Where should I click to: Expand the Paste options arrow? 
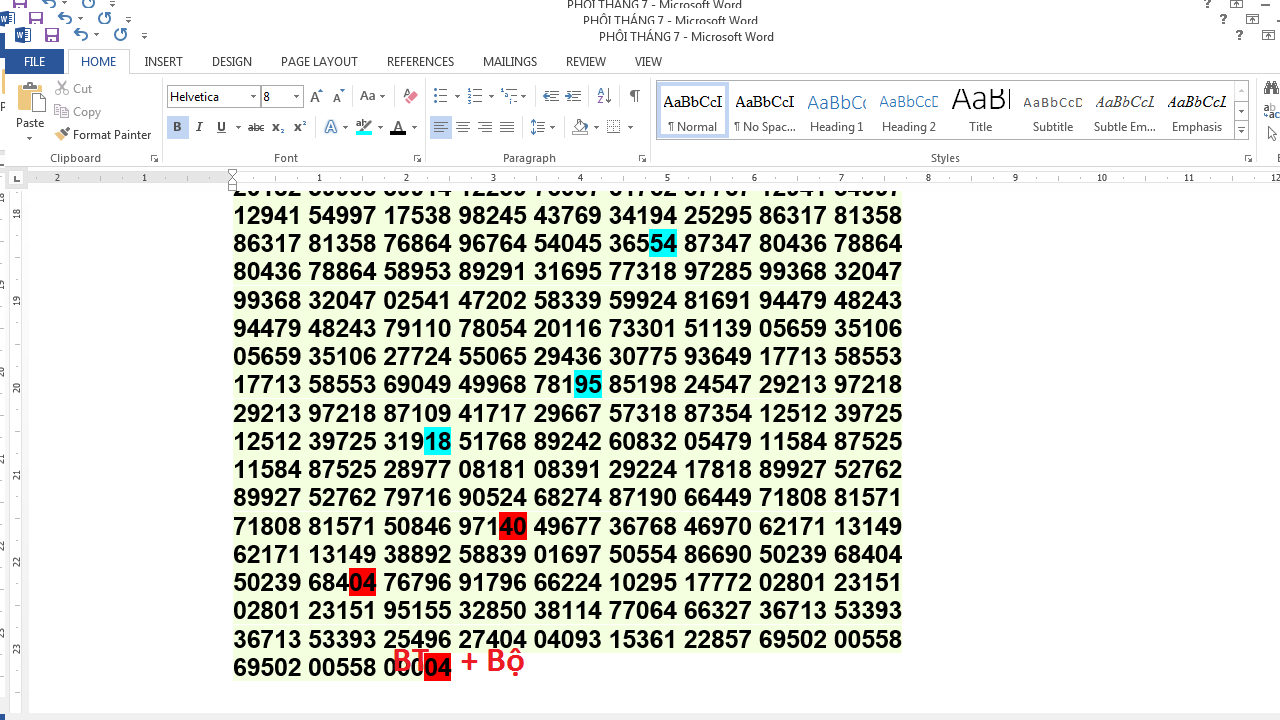pos(30,137)
